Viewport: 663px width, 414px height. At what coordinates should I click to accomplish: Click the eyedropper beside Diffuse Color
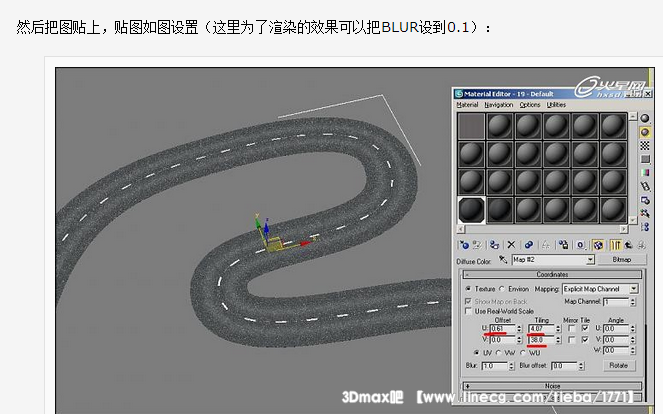point(503,260)
